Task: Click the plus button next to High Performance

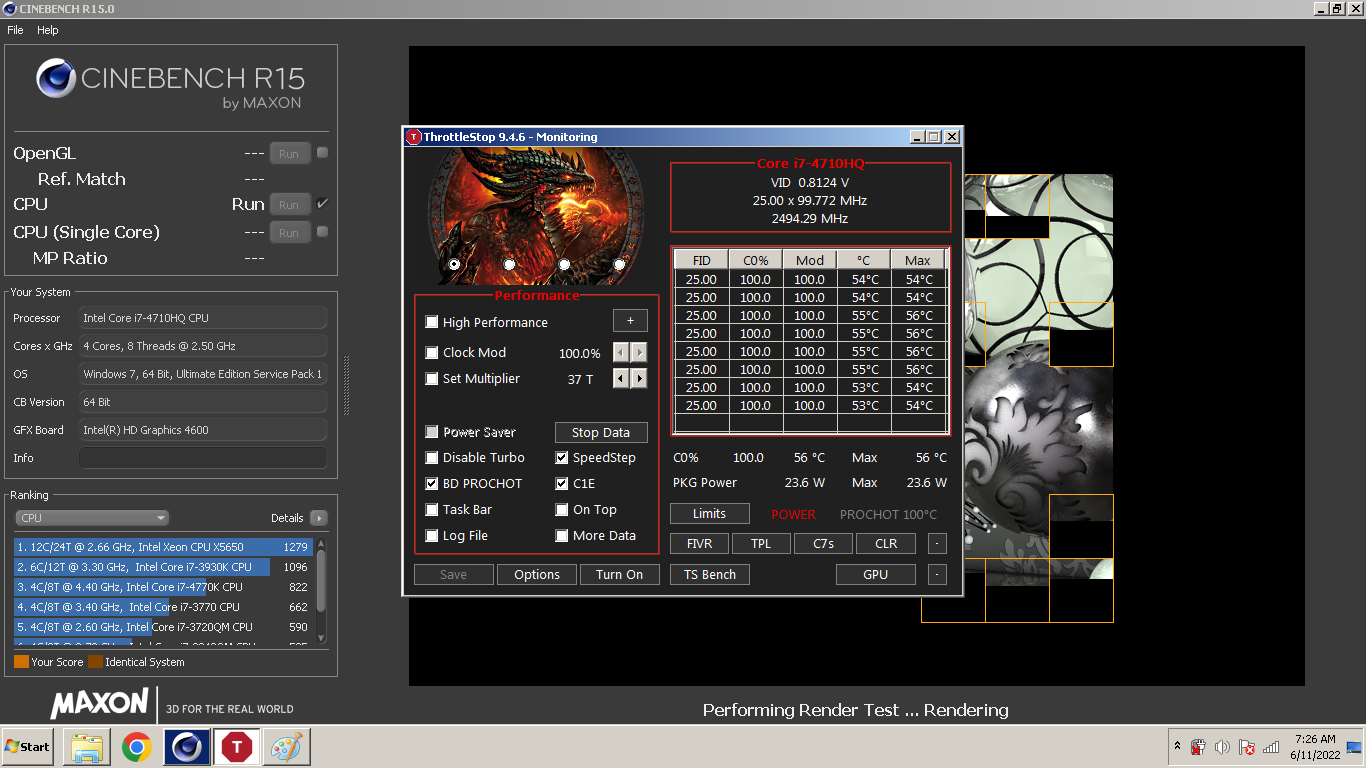Action: point(630,321)
